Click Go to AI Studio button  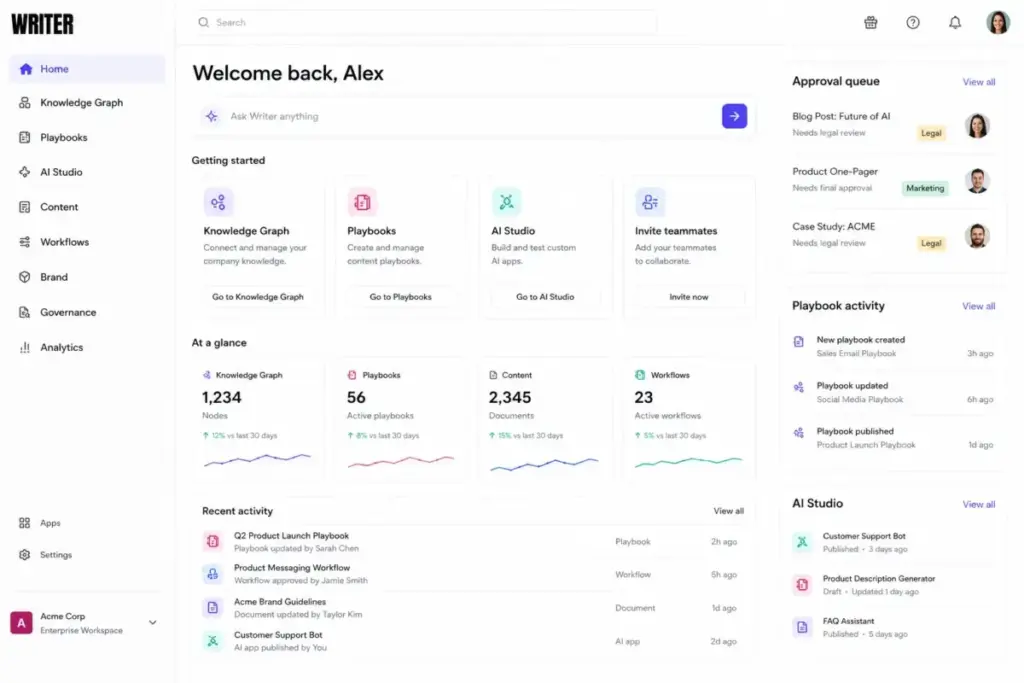(x=545, y=296)
